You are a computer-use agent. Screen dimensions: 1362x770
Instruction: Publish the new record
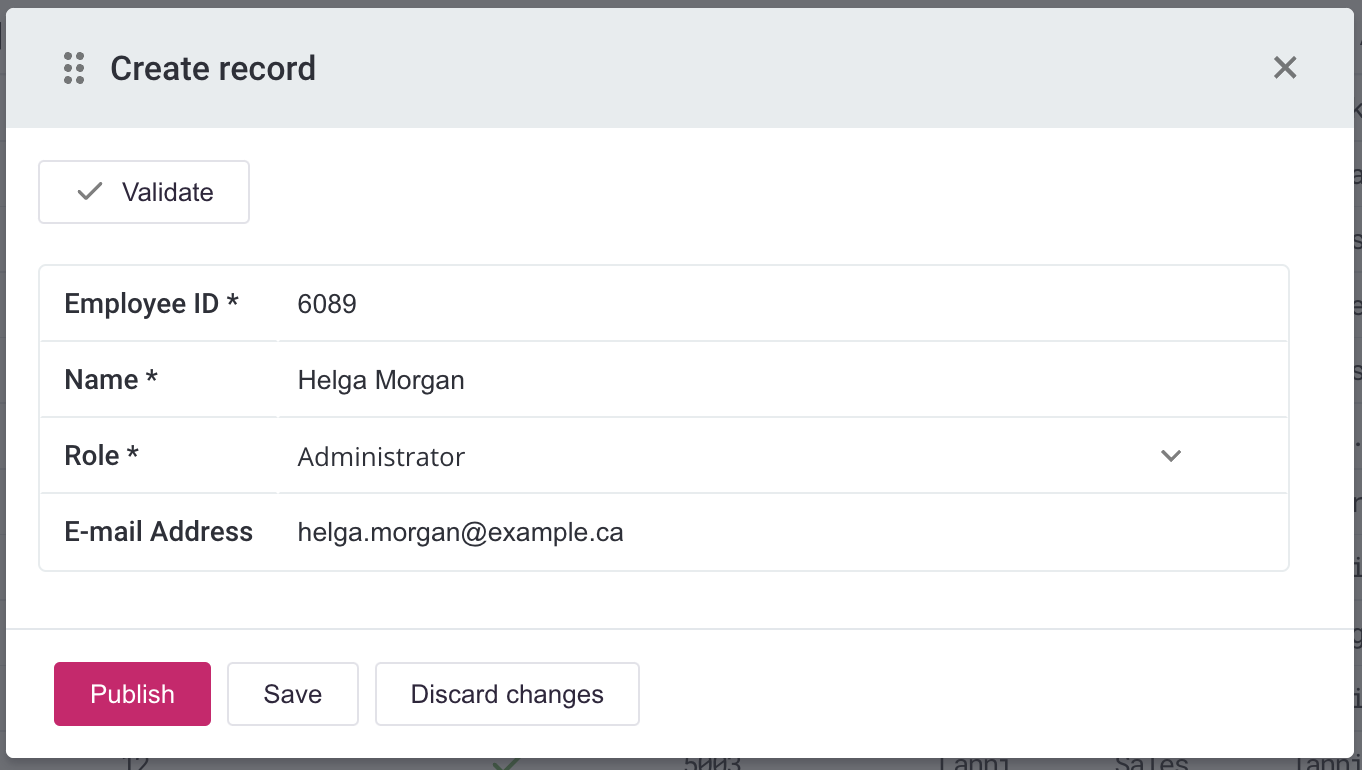point(131,693)
